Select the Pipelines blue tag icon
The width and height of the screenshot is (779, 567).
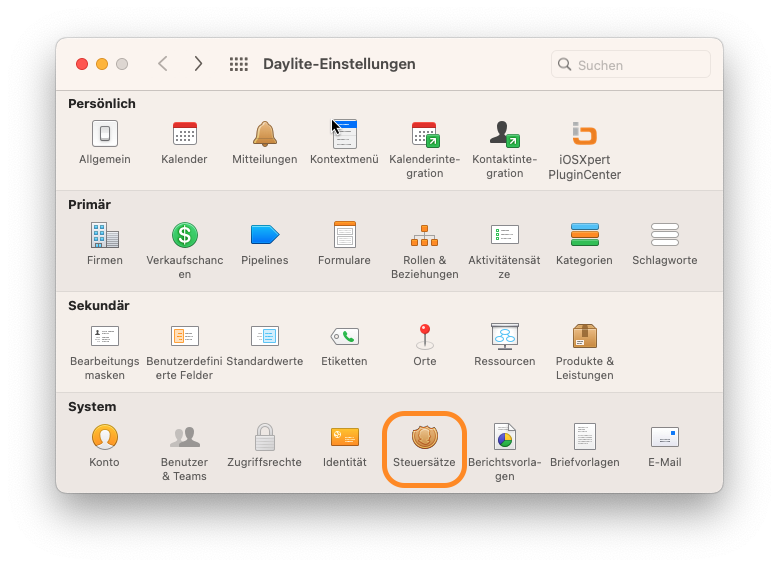point(265,235)
